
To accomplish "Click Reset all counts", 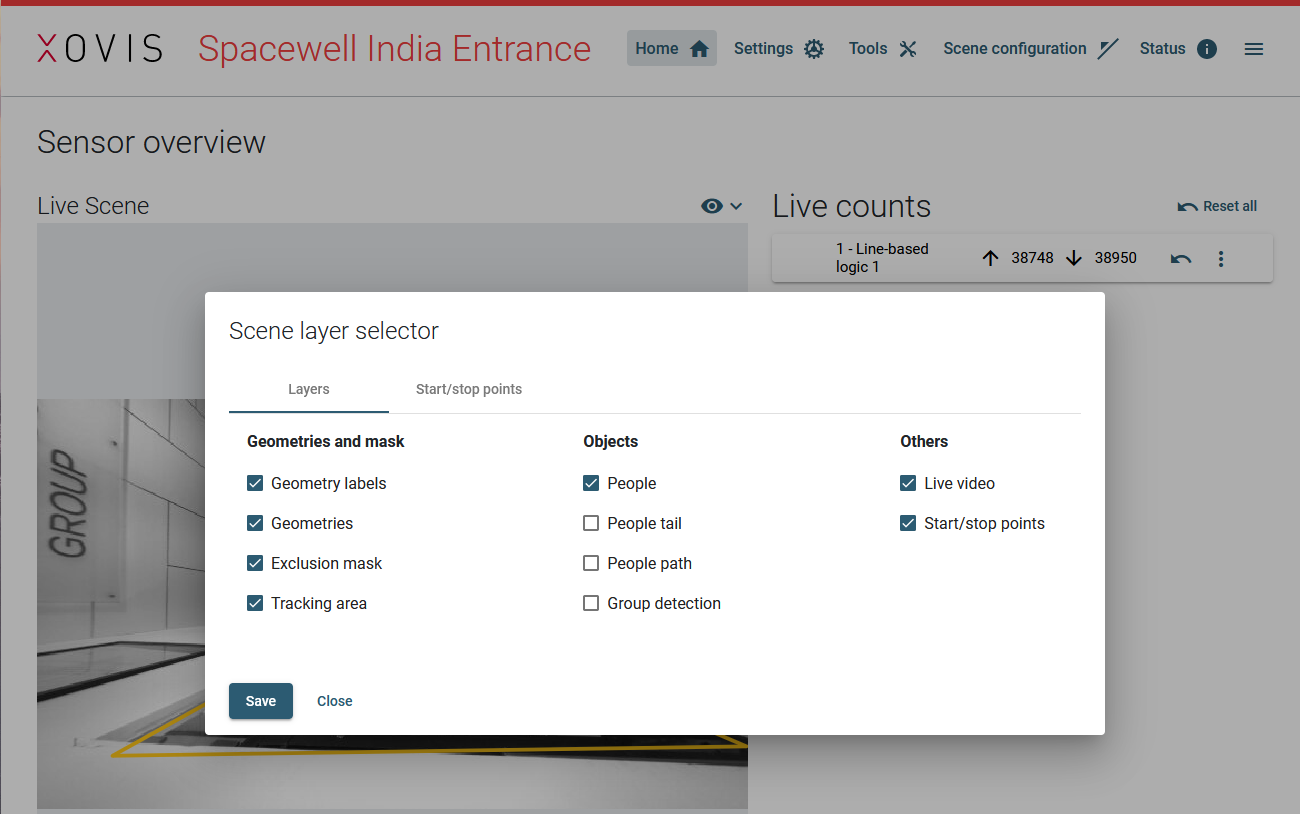I will 1217,206.
